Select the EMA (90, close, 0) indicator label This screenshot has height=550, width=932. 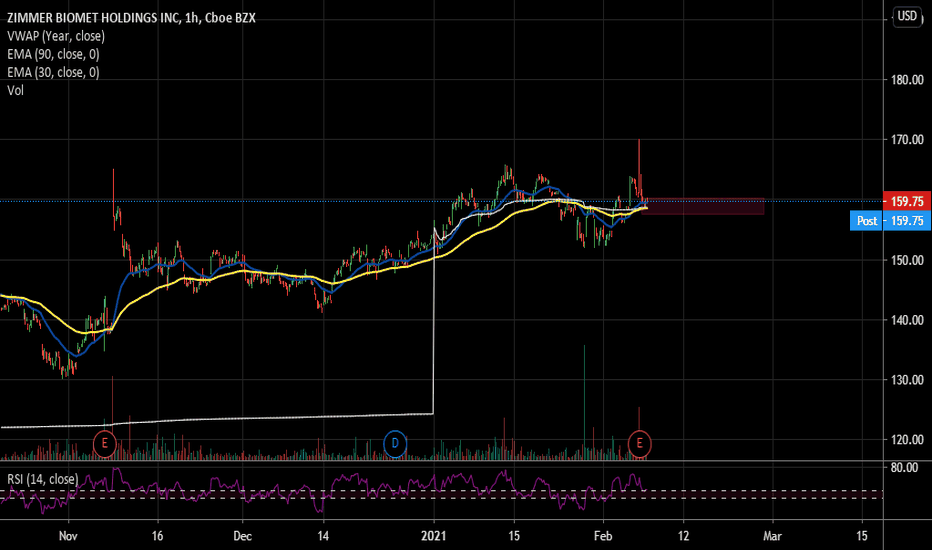(53, 54)
